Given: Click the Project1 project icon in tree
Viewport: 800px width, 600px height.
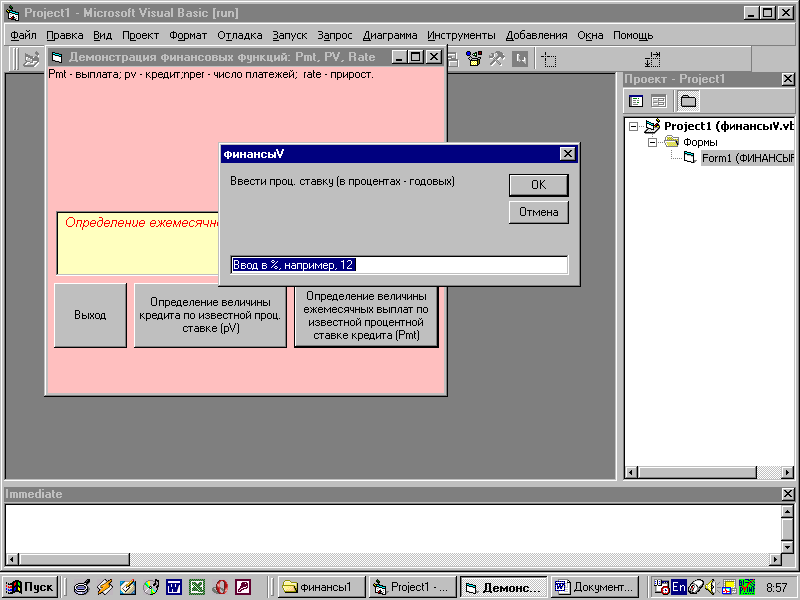Looking at the screenshot, I should point(652,126).
